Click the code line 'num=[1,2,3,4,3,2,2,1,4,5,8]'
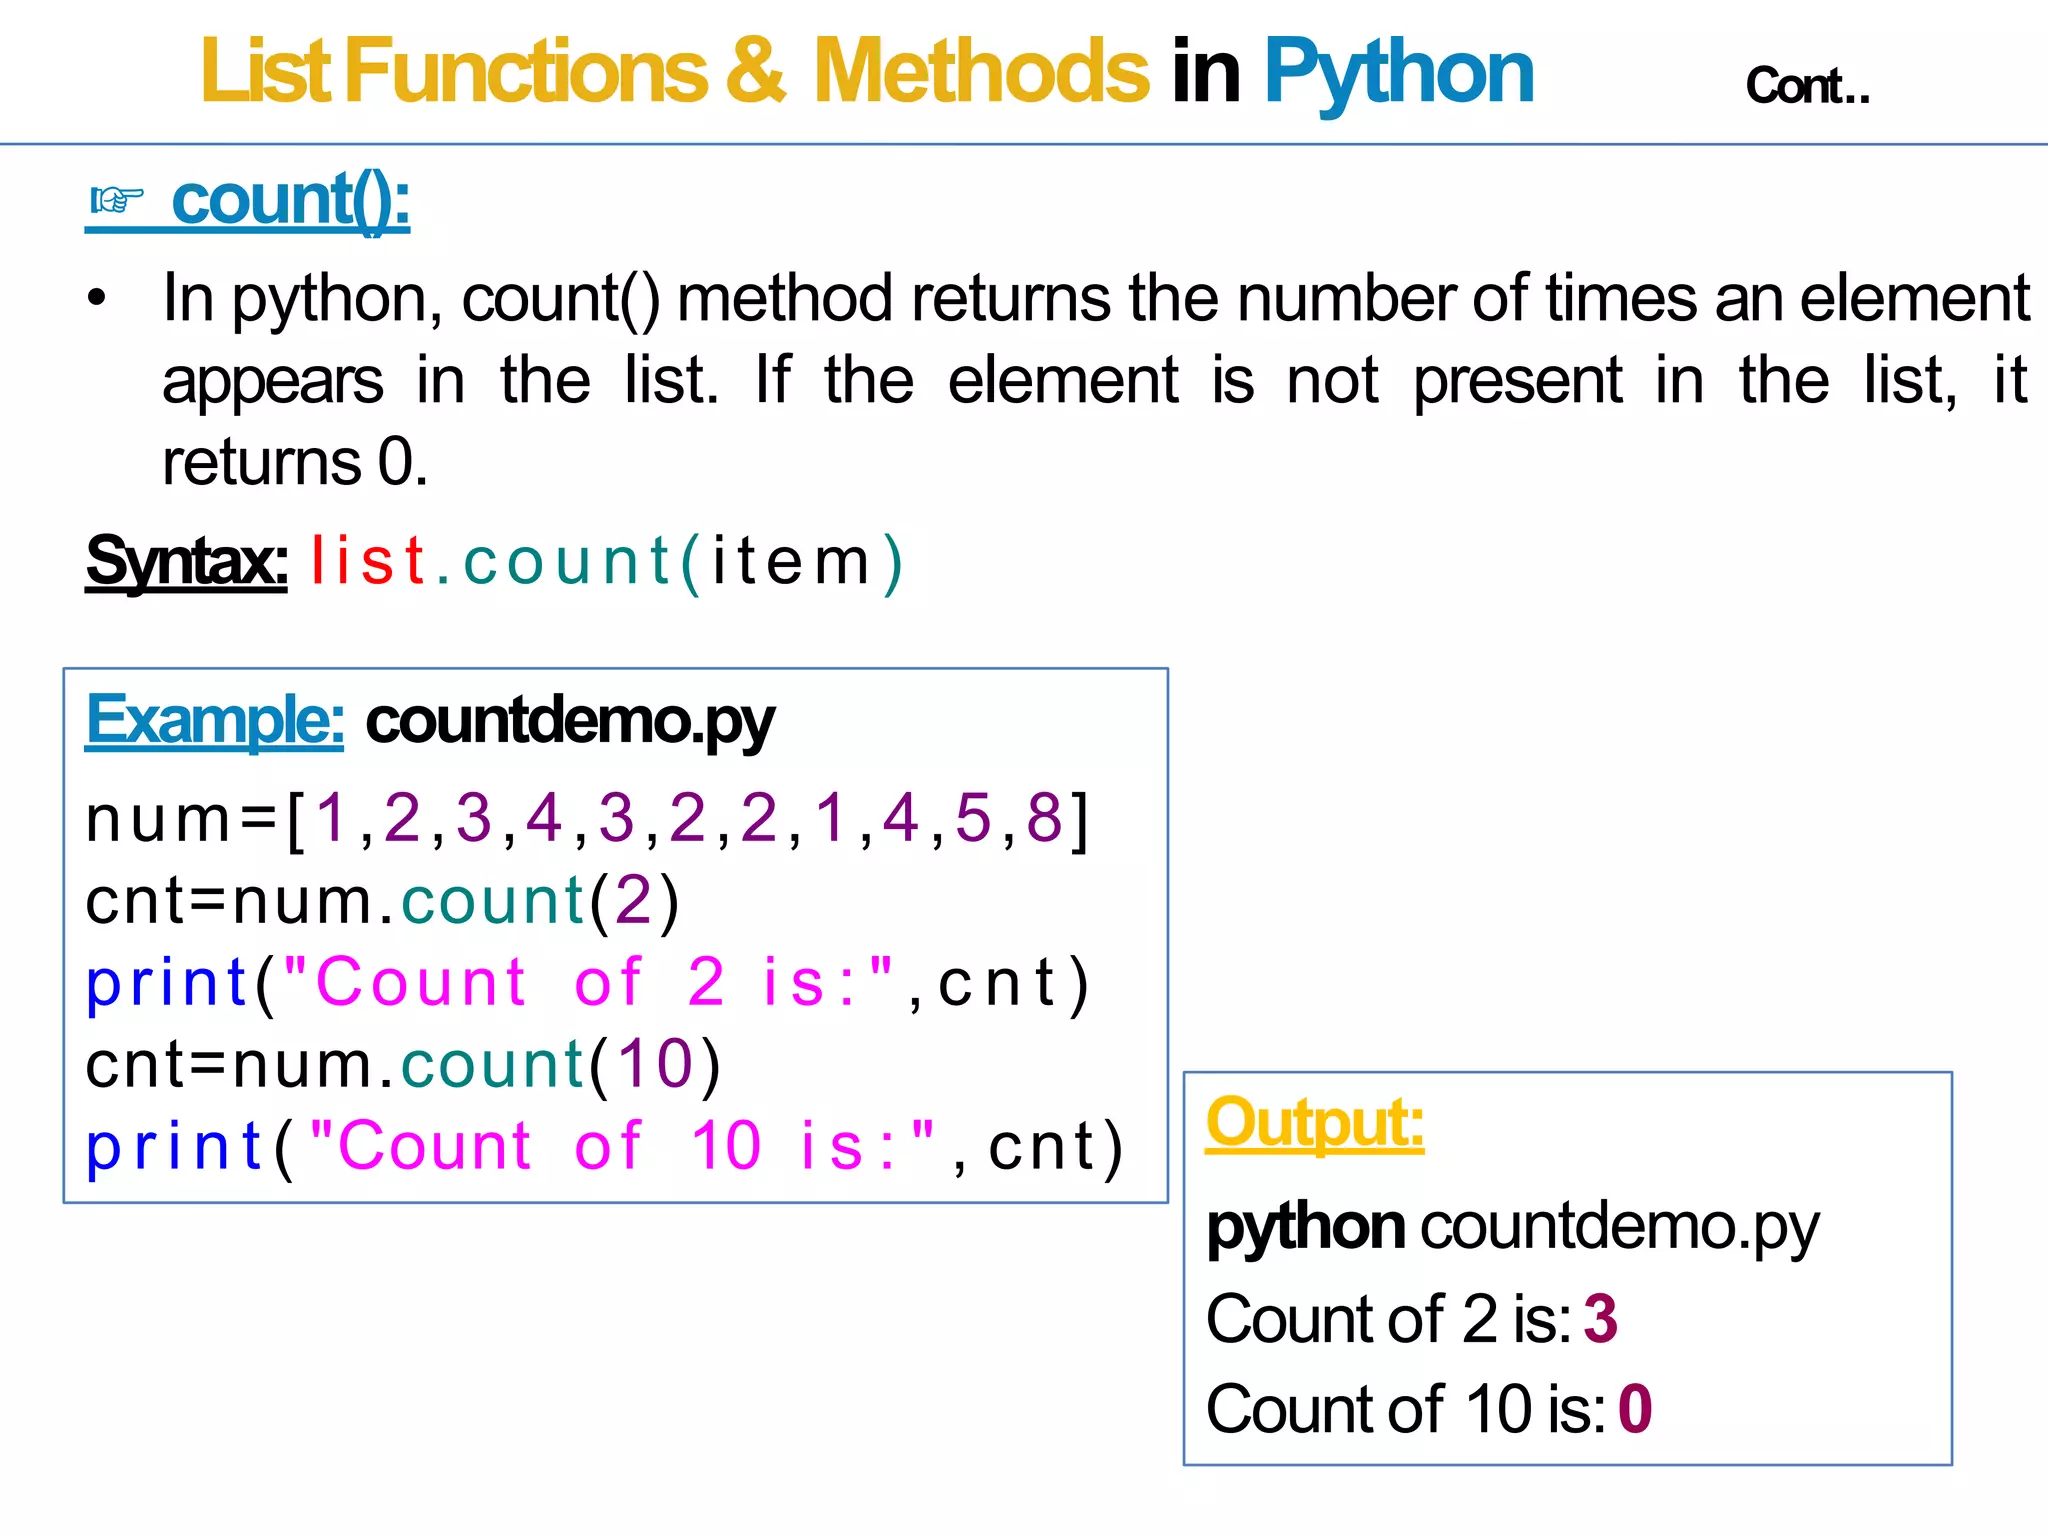2048x1536 pixels. pos(587,820)
